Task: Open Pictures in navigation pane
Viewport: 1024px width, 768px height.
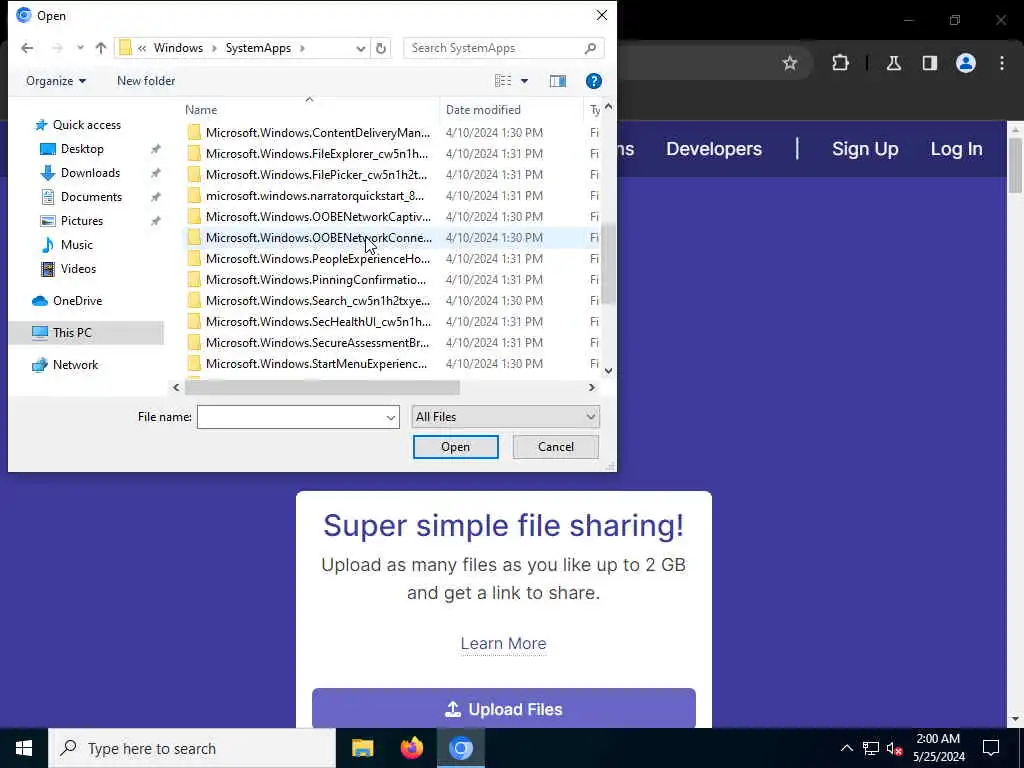Action: [82, 221]
